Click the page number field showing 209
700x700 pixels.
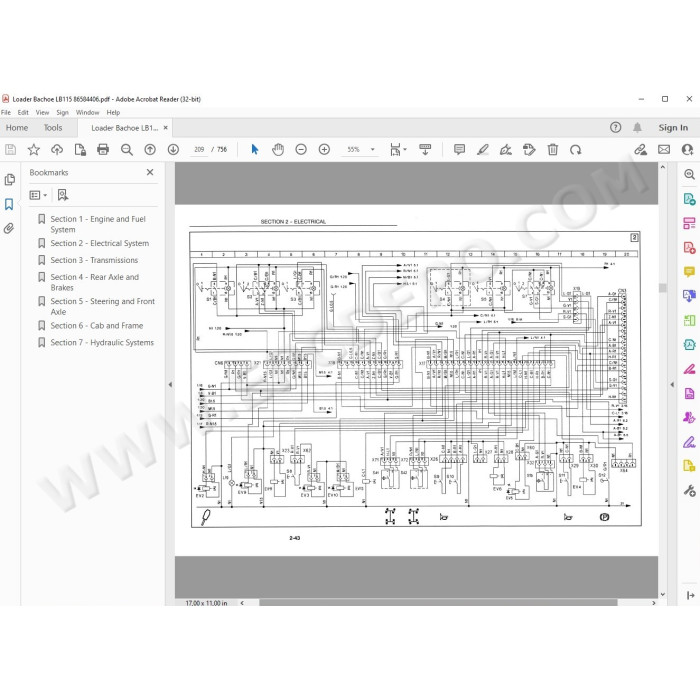199,150
